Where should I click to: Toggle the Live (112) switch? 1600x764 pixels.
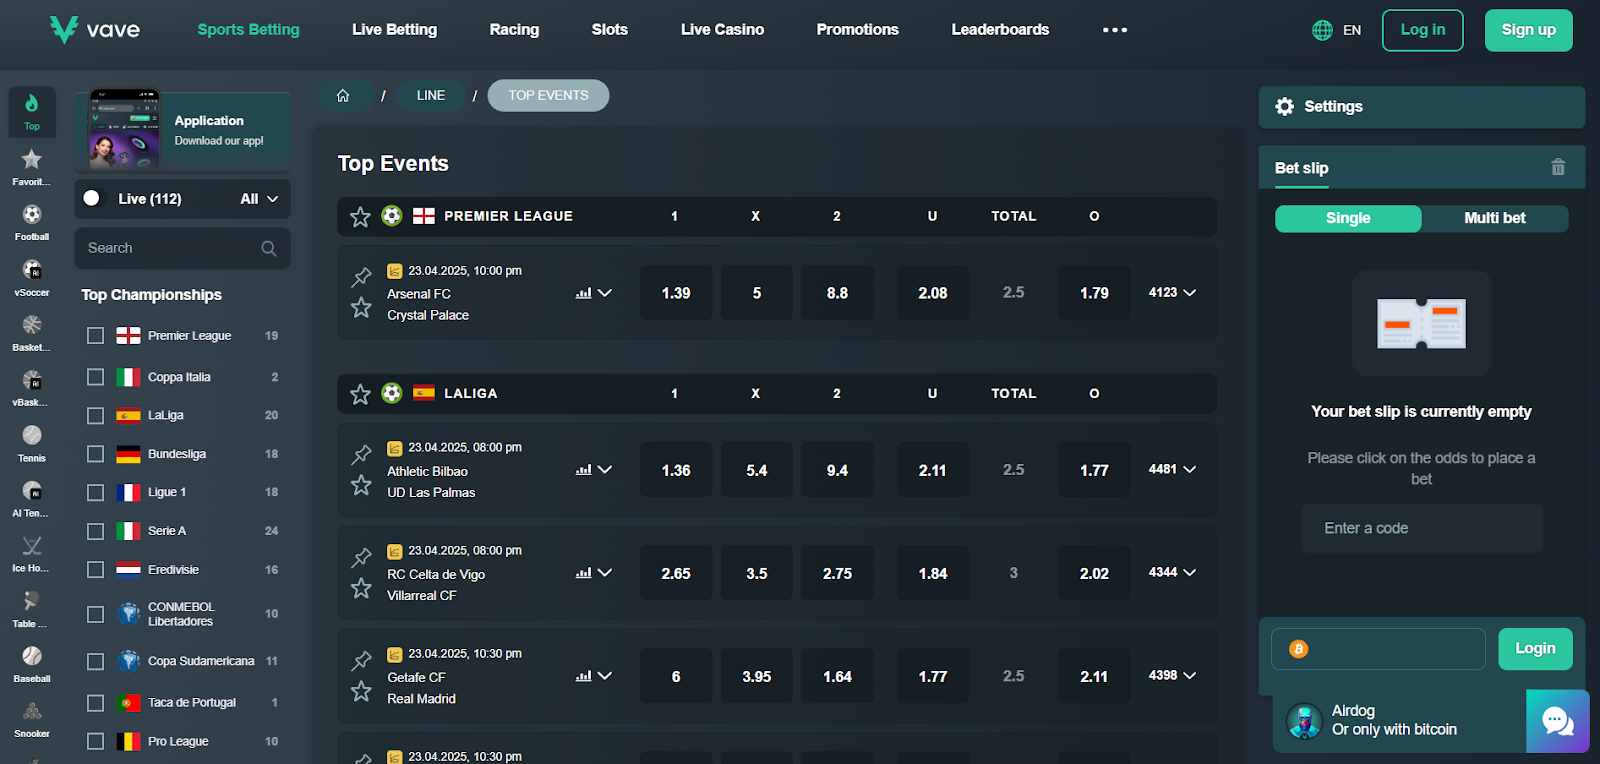pos(92,198)
